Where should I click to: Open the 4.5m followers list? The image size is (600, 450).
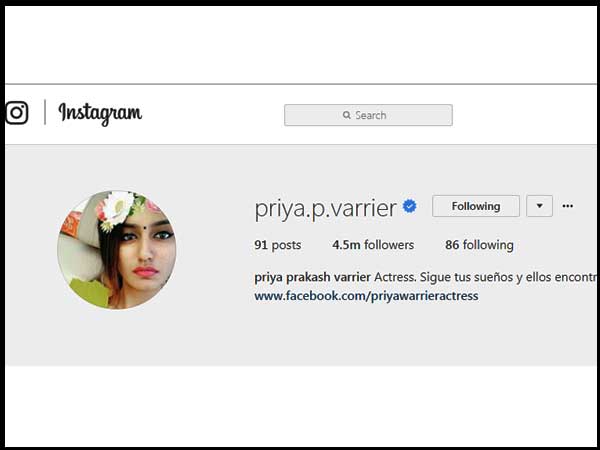373,245
